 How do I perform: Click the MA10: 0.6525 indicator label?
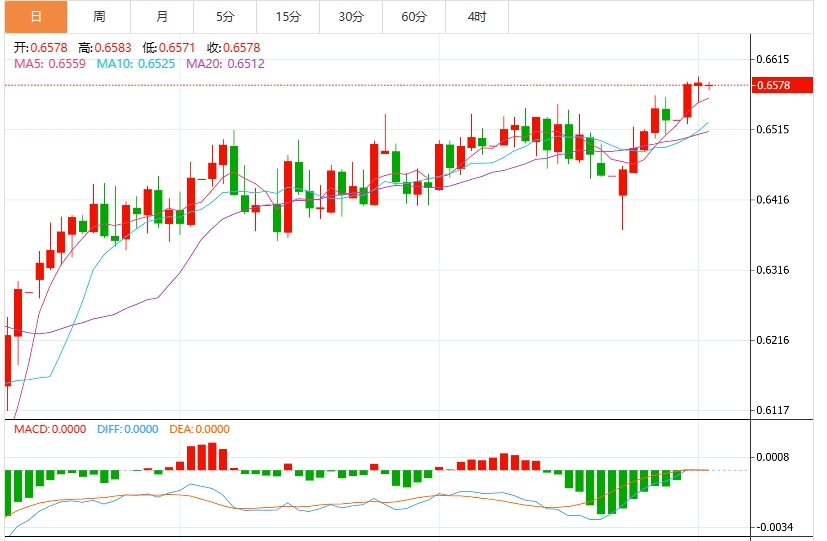pos(136,64)
